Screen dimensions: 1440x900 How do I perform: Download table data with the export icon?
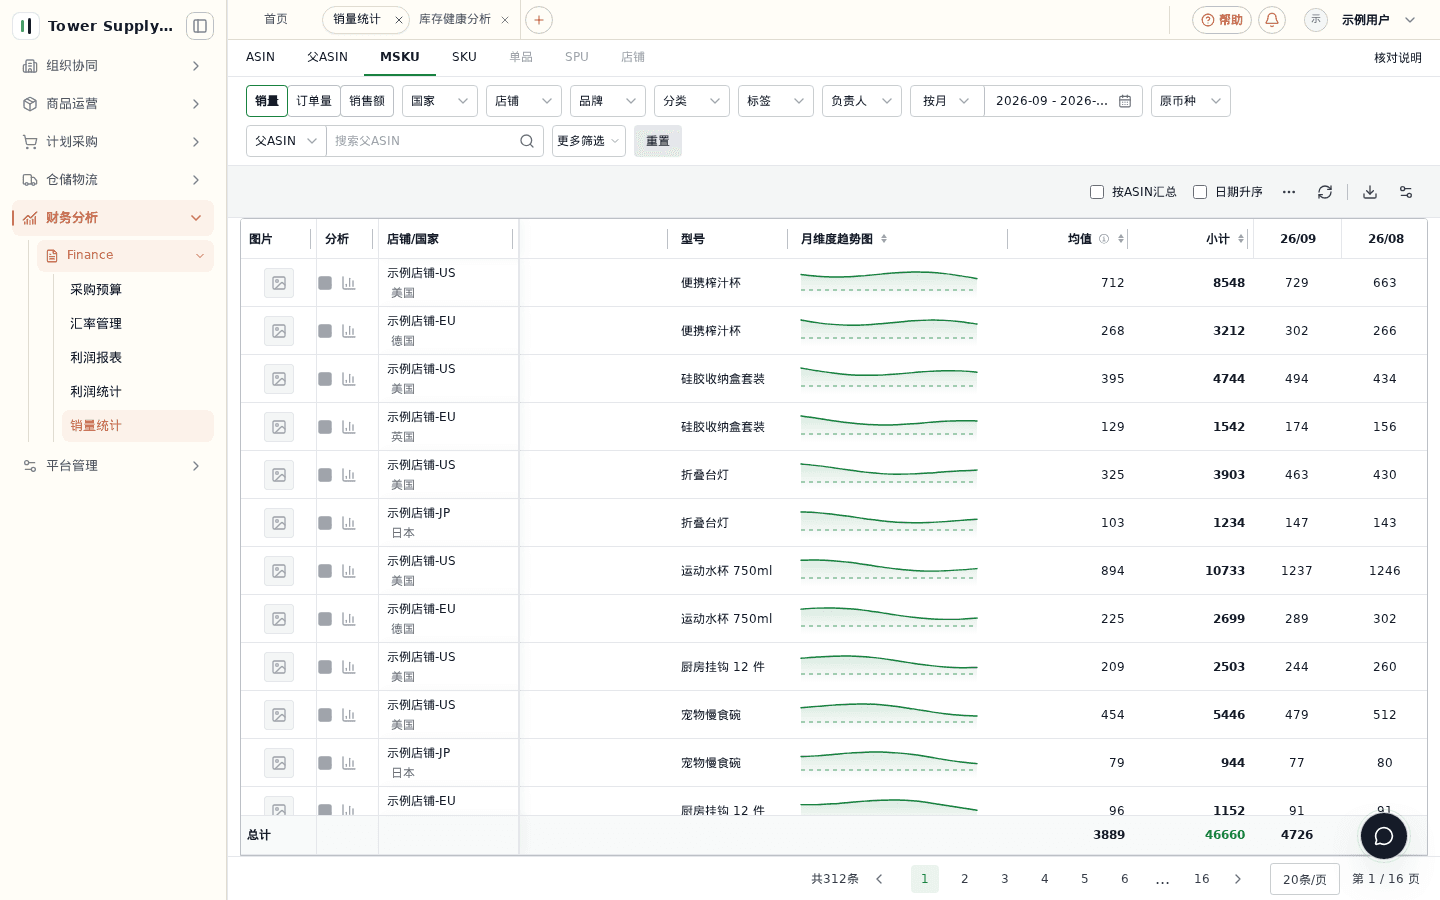click(x=1370, y=192)
